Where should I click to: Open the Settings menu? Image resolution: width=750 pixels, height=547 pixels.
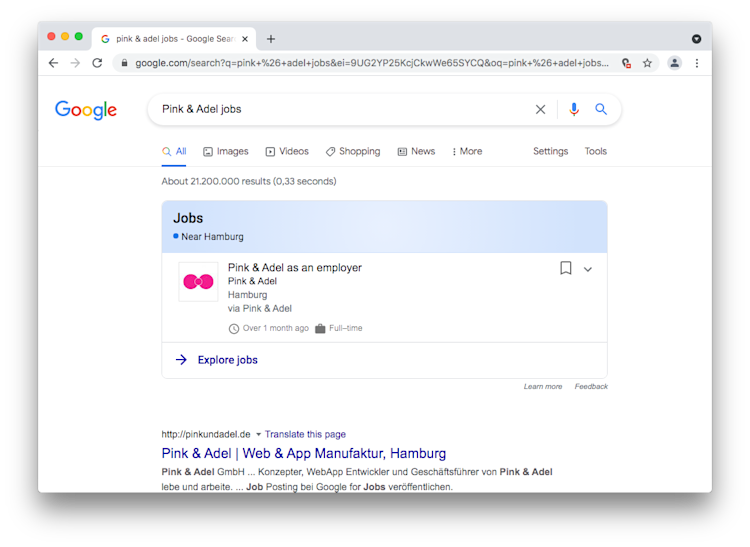point(551,151)
